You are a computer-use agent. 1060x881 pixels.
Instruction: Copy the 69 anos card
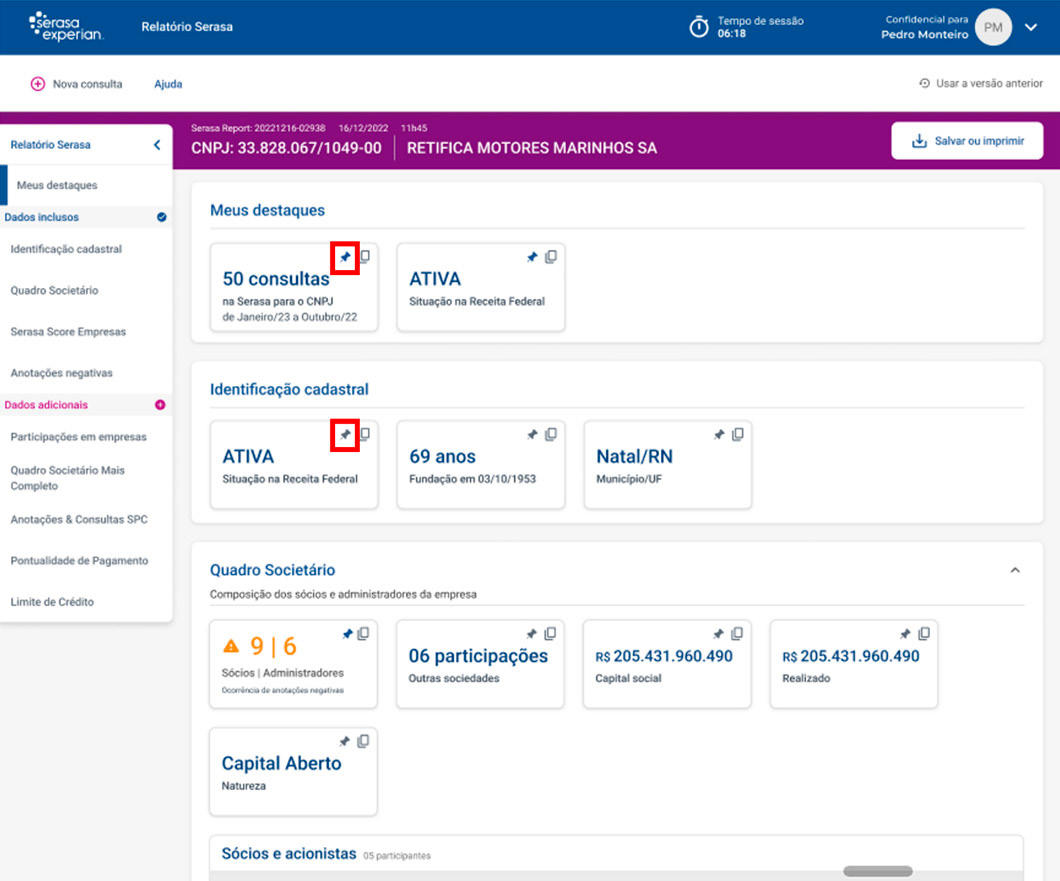point(551,434)
